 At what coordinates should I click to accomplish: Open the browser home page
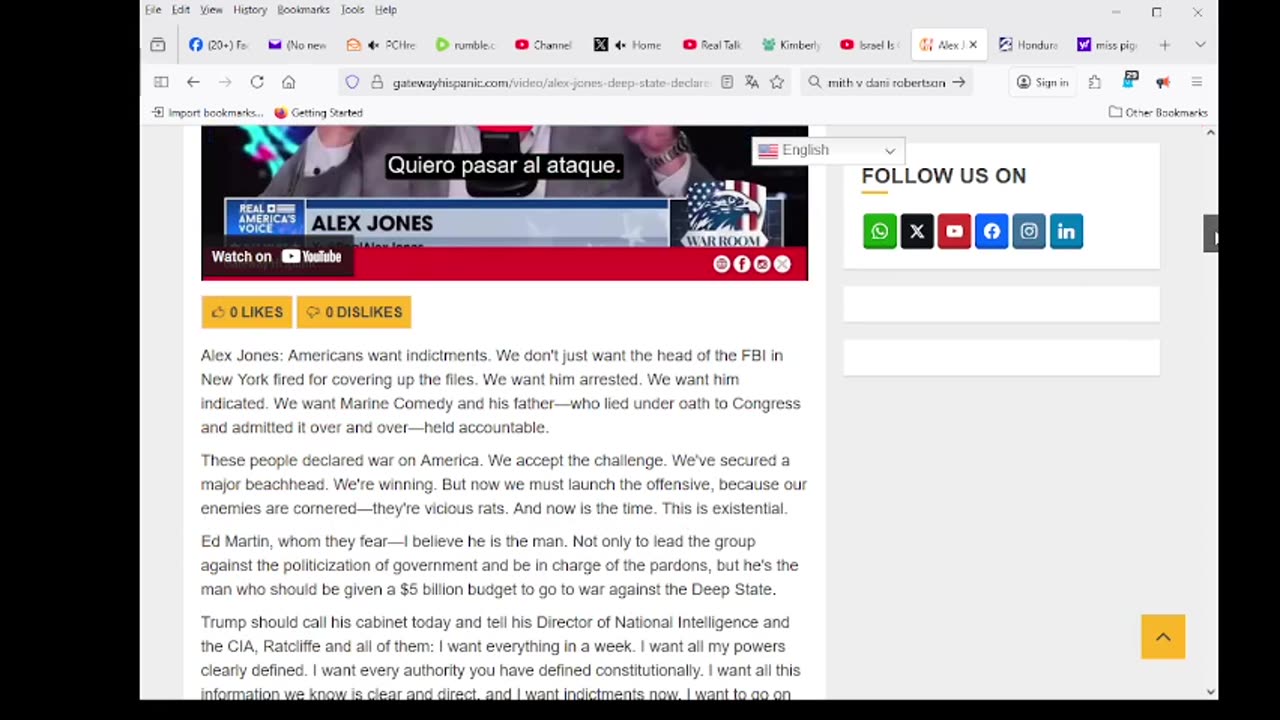289,82
